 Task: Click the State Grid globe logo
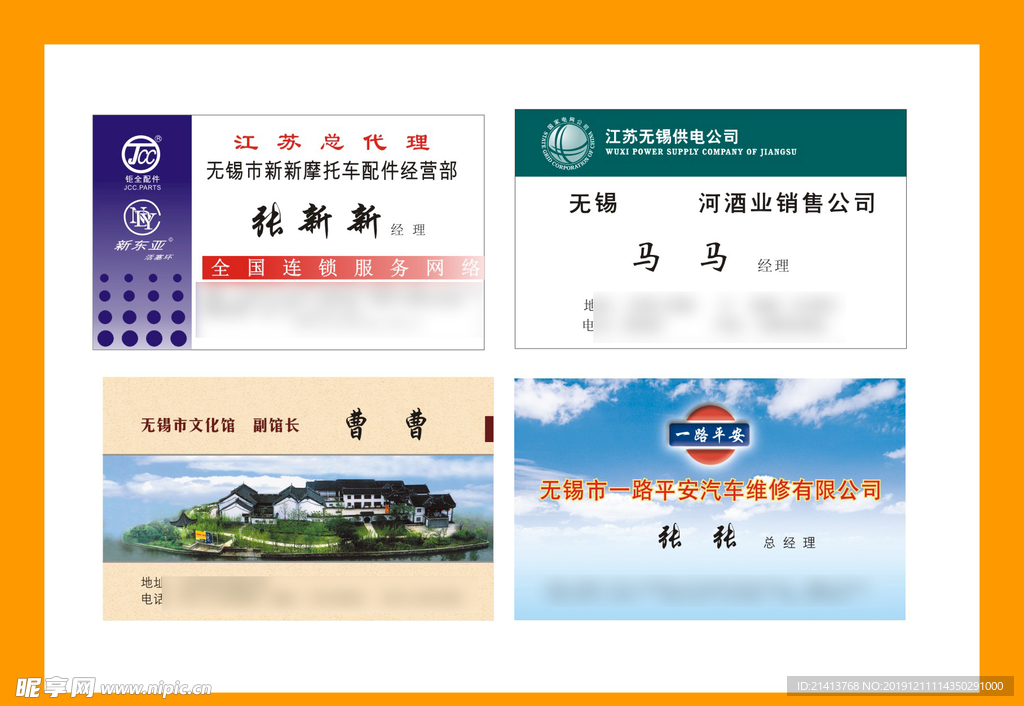click(567, 143)
